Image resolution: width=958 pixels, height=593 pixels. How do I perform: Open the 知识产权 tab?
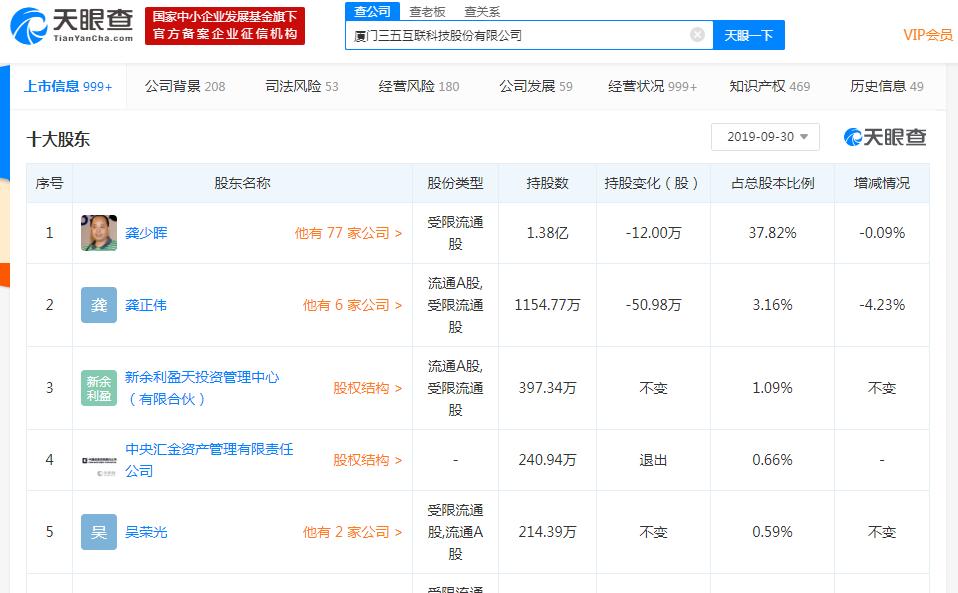pos(770,86)
